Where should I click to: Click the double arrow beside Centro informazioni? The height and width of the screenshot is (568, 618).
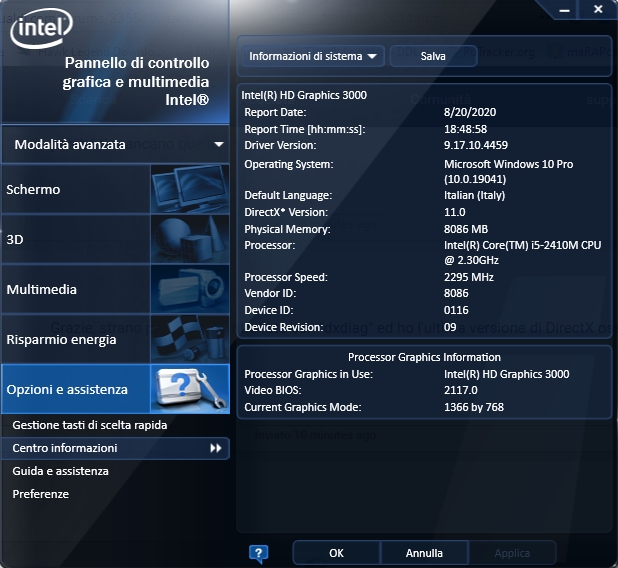pos(216,448)
